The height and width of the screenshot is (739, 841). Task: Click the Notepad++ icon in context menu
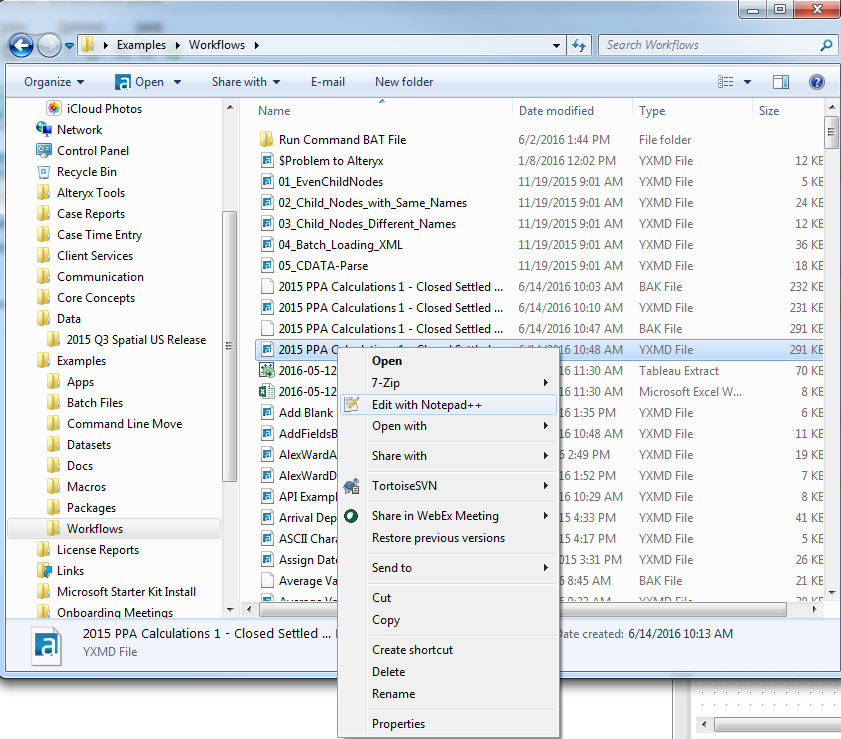(351, 404)
